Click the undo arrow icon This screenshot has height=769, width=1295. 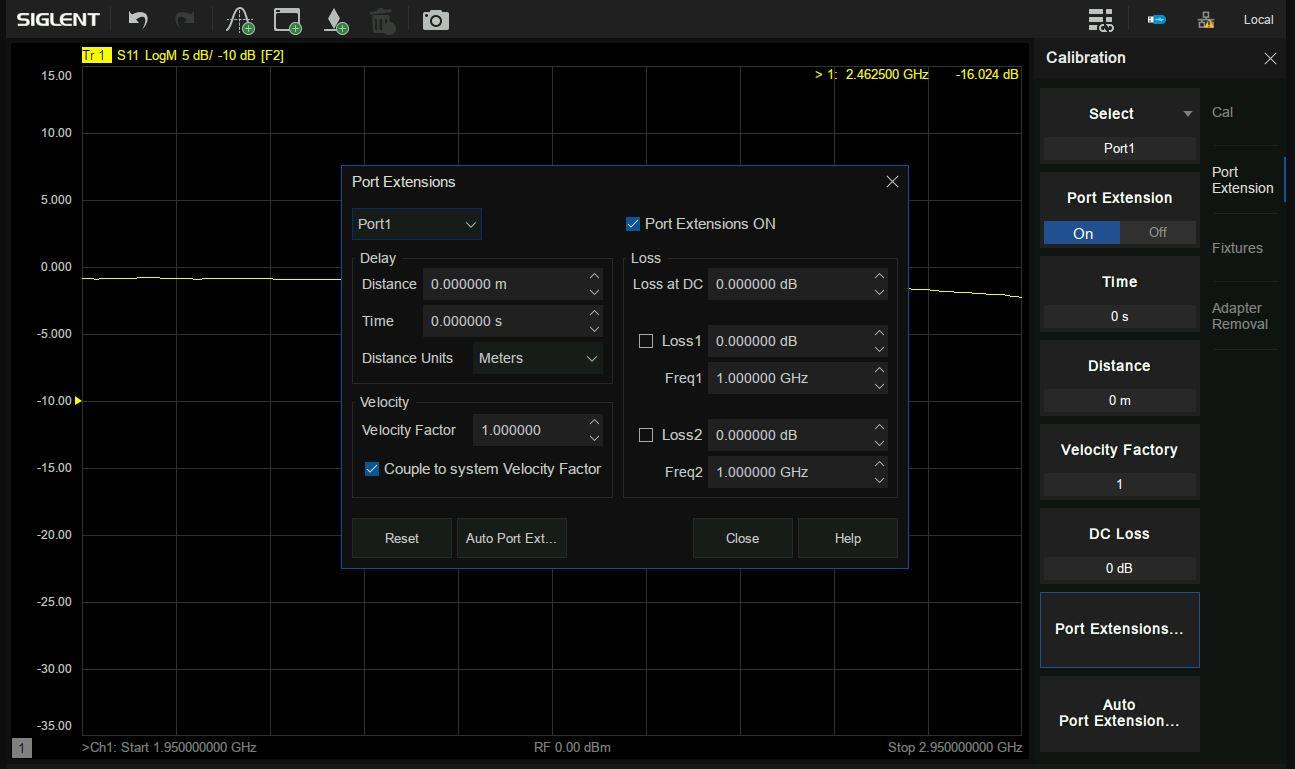138,19
